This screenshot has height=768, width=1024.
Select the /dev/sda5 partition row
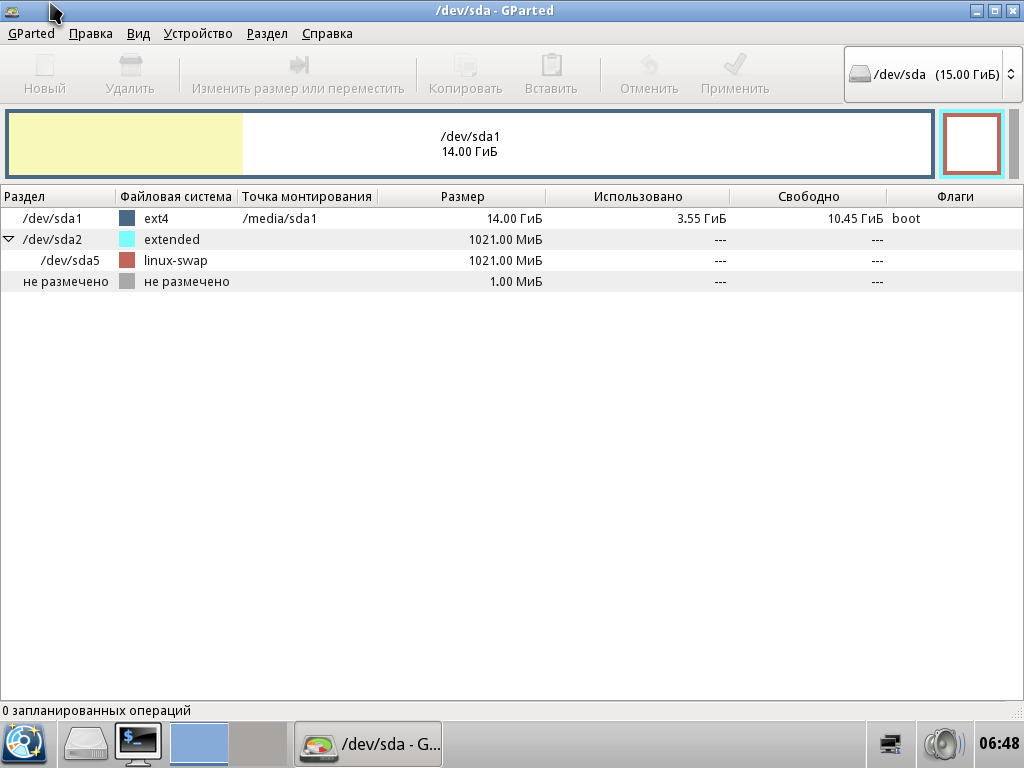click(512, 261)
